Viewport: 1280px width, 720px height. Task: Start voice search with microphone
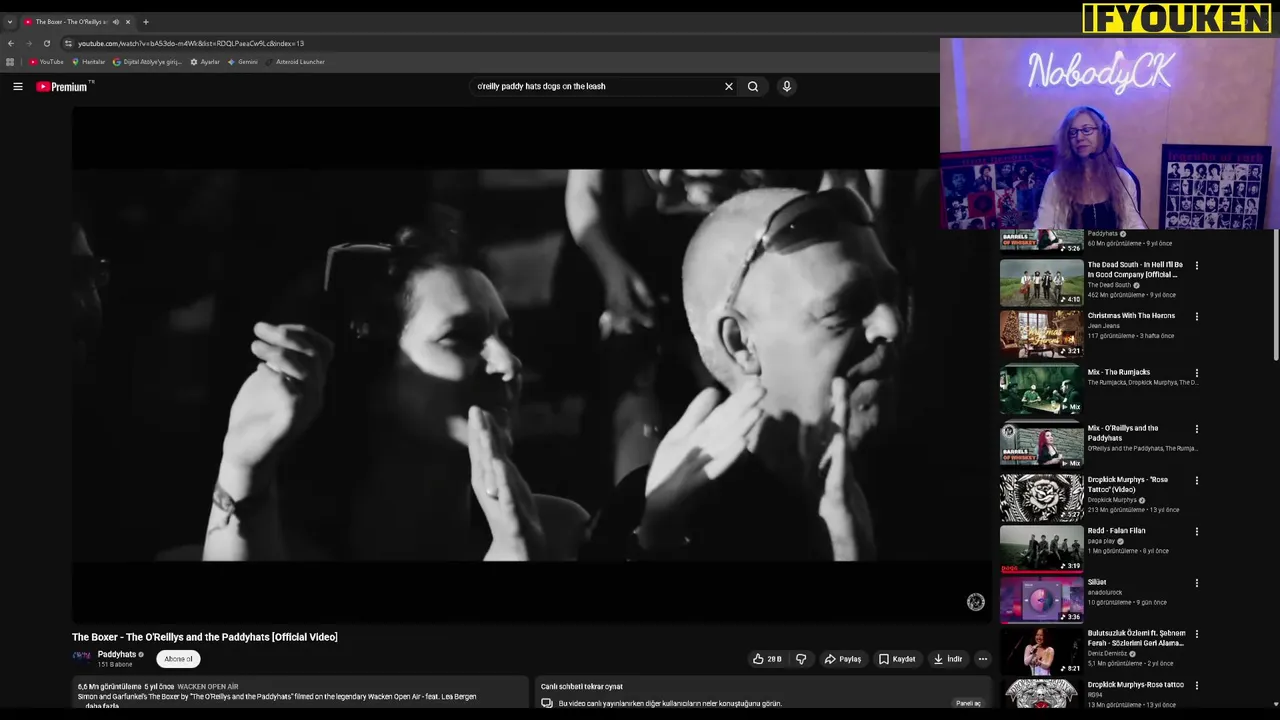pyautogui.click(x=787, y=87)
